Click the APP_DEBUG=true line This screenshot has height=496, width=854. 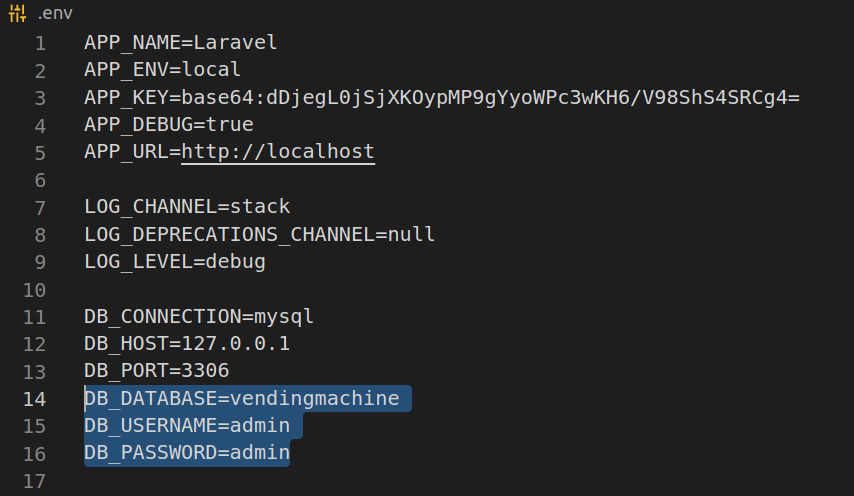(x=168, y=125)
